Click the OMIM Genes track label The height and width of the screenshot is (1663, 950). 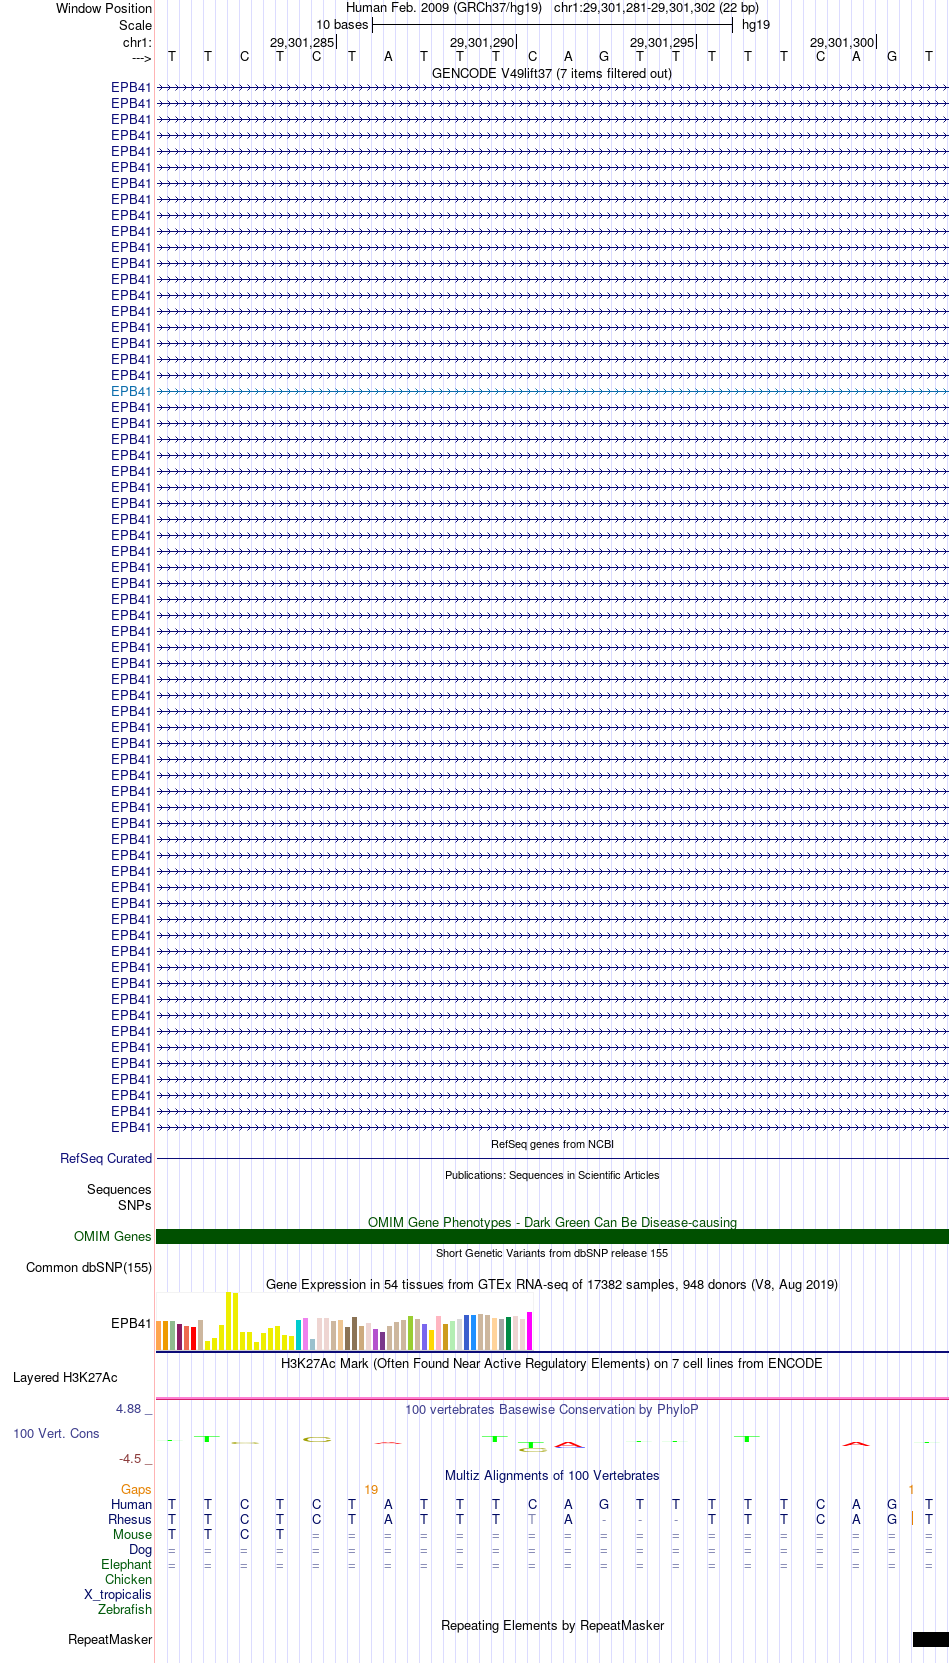113,1236
